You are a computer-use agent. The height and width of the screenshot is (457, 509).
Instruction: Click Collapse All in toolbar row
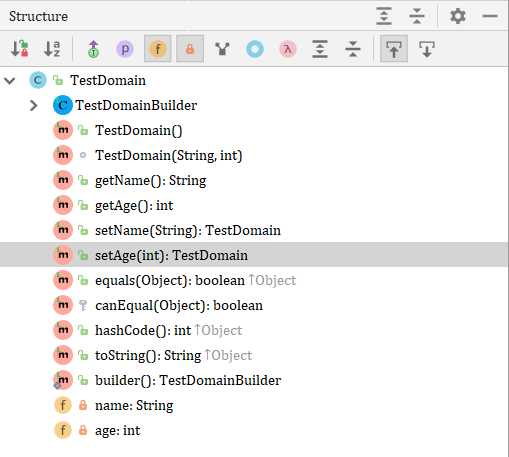pyautogui.click(x=353, y=49)
